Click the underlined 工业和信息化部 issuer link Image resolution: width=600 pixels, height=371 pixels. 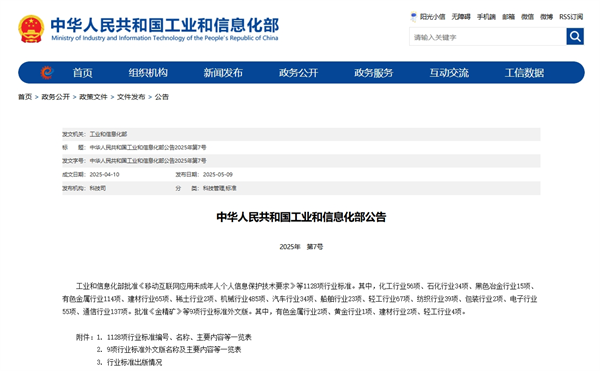point(108,134)
